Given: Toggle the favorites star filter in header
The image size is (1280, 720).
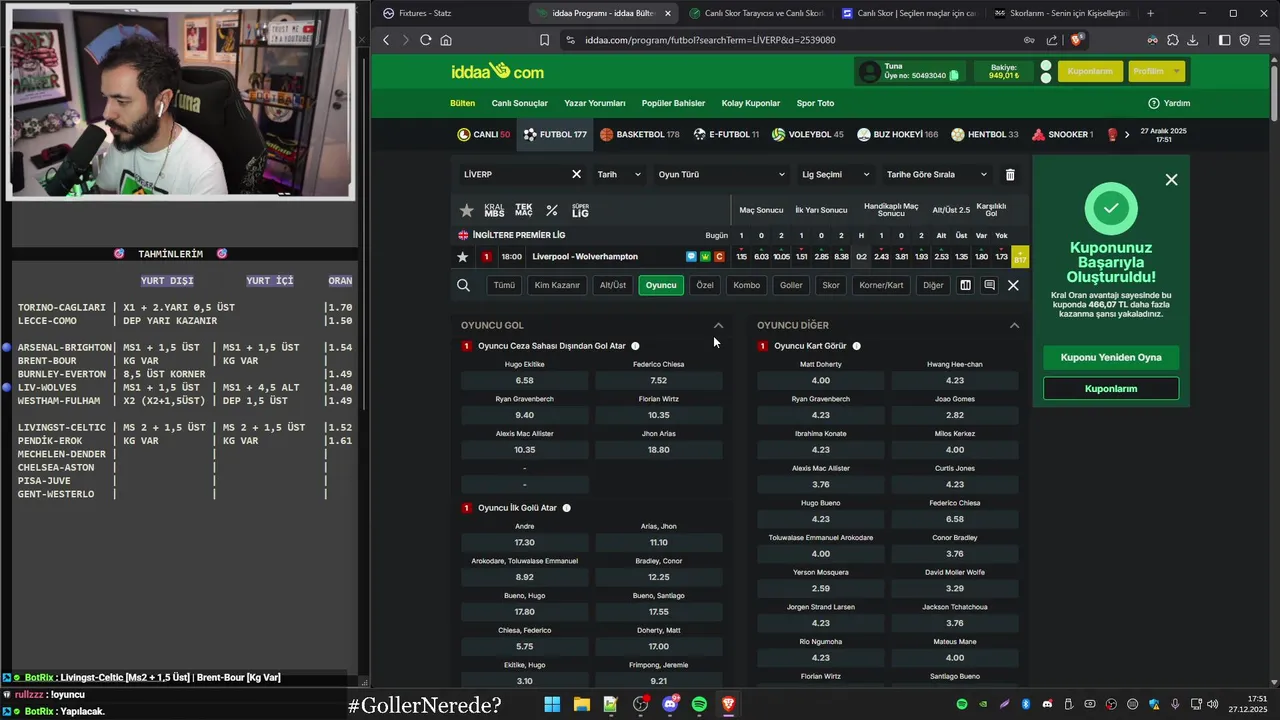Looking at the screenshot, I should [466, 211].
